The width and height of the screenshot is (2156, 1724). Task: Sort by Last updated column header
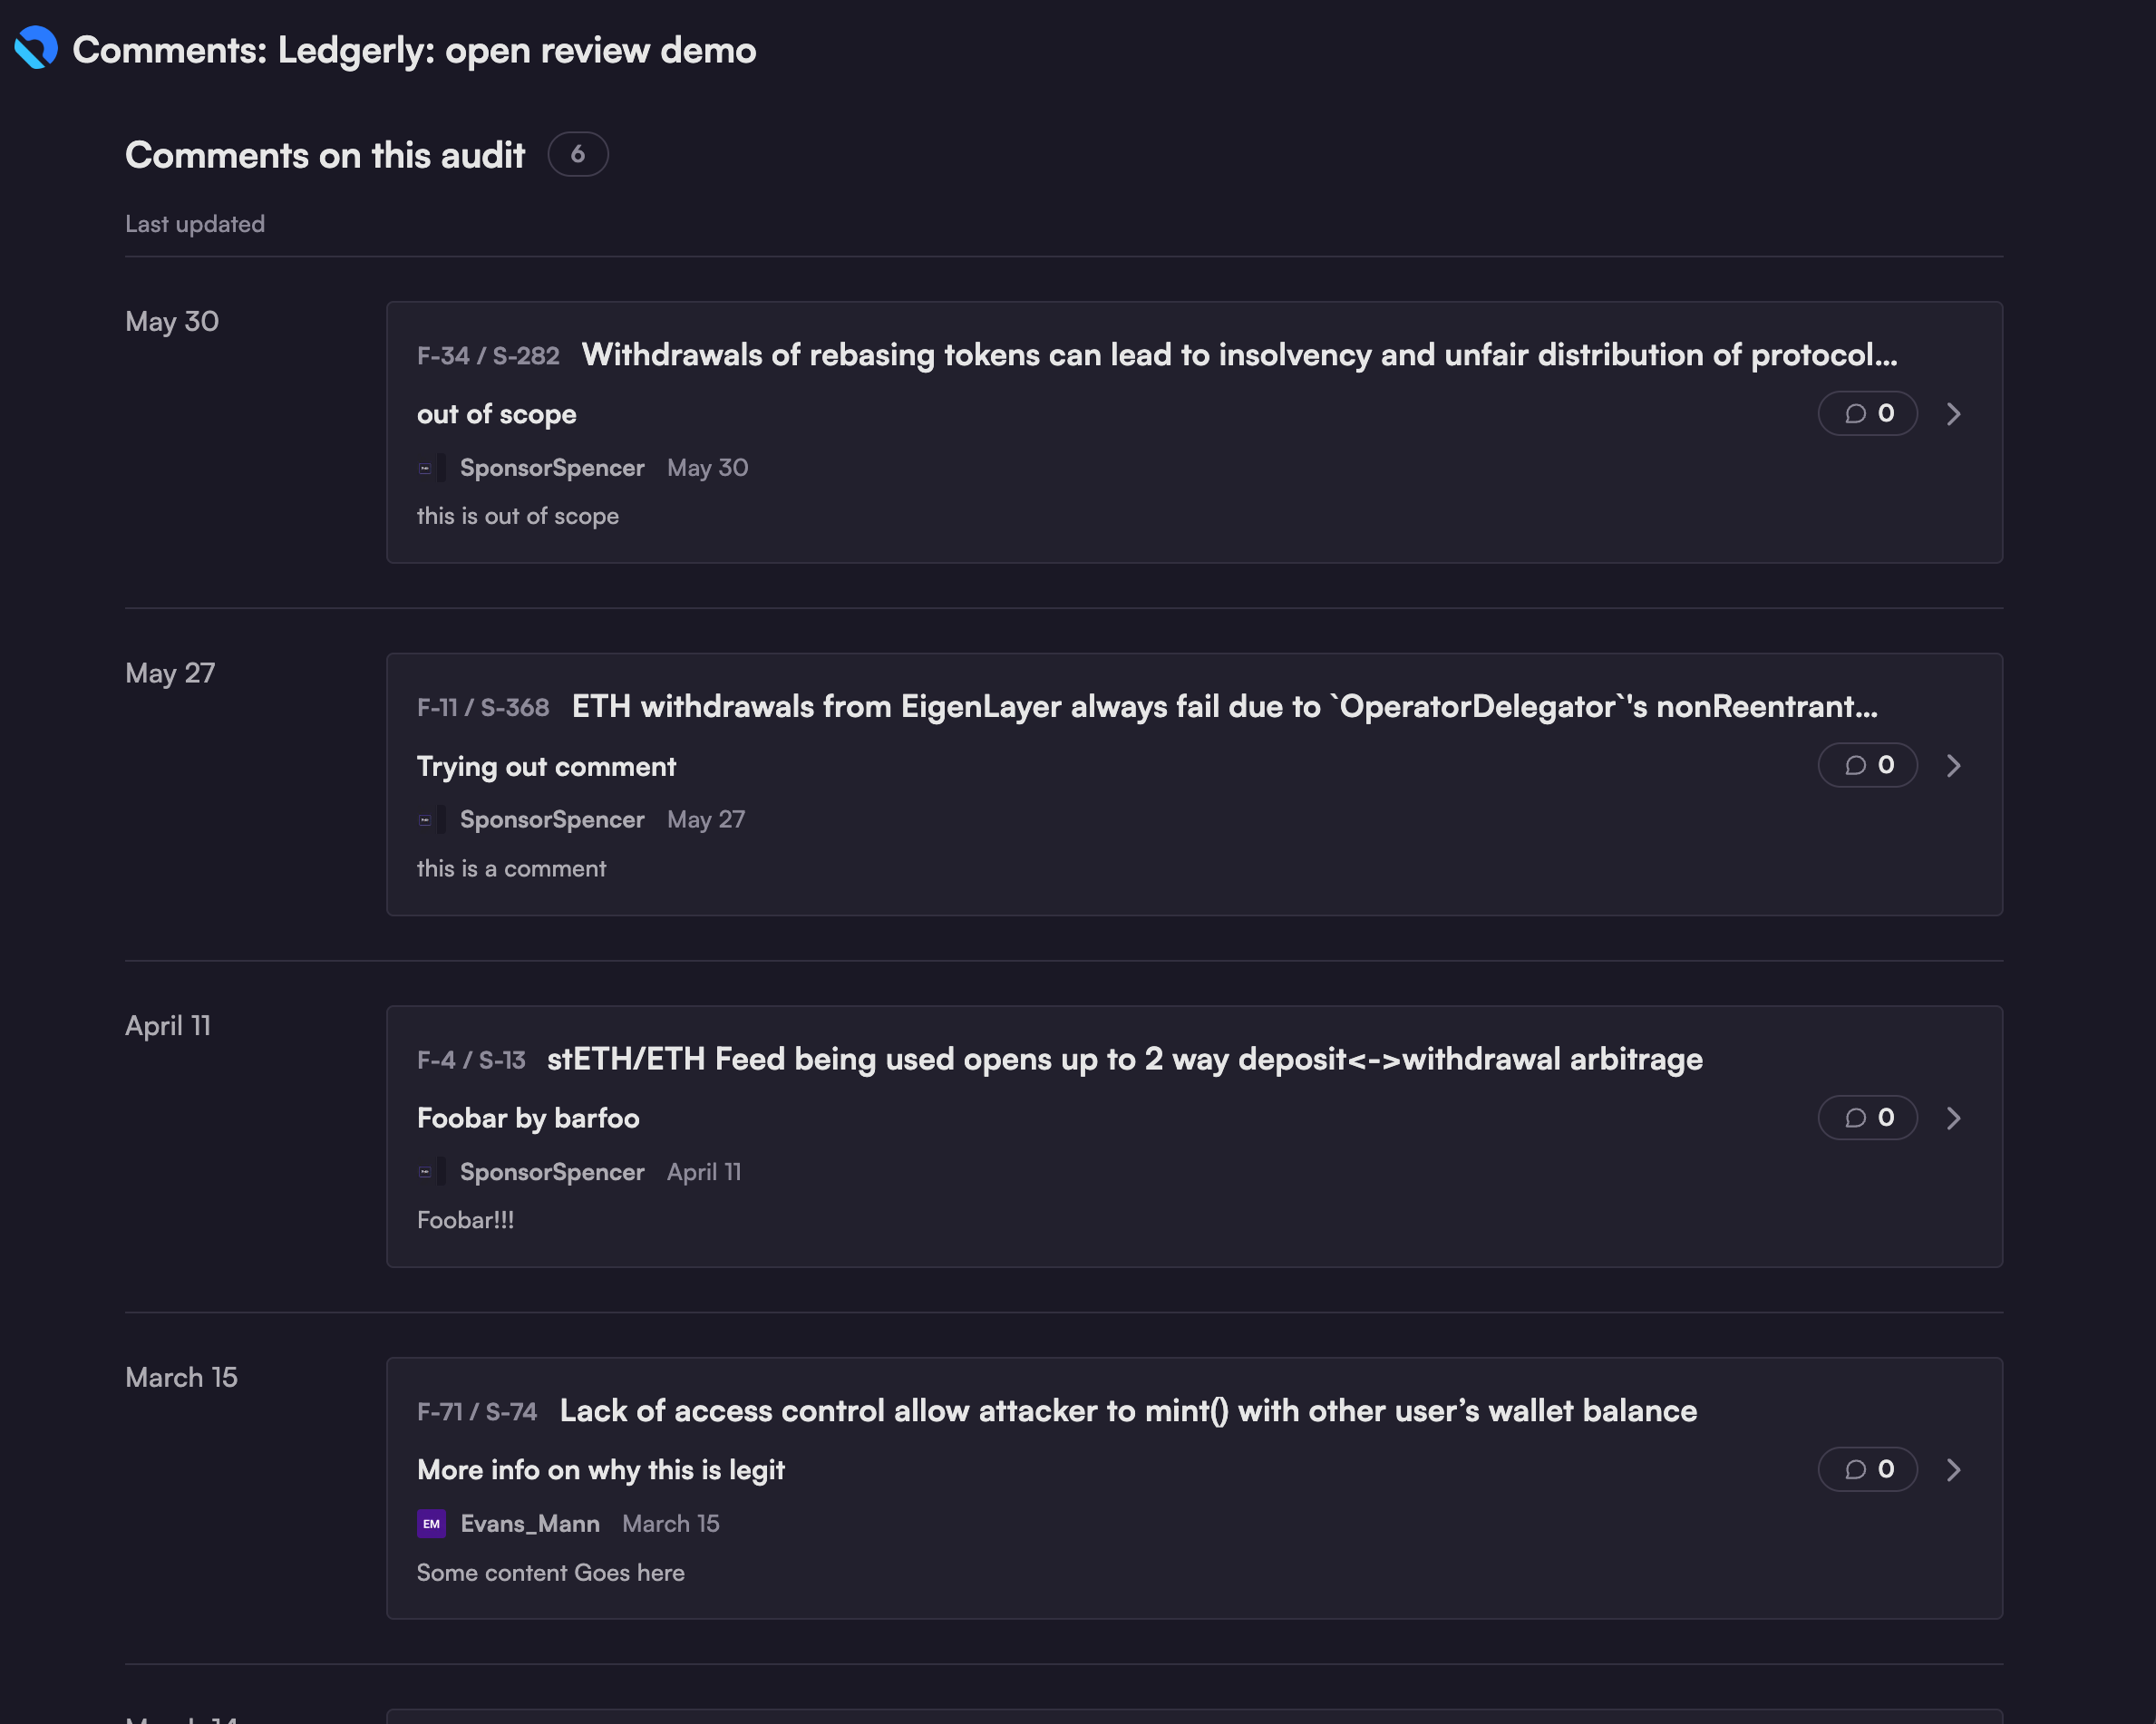tap(195, 224)
